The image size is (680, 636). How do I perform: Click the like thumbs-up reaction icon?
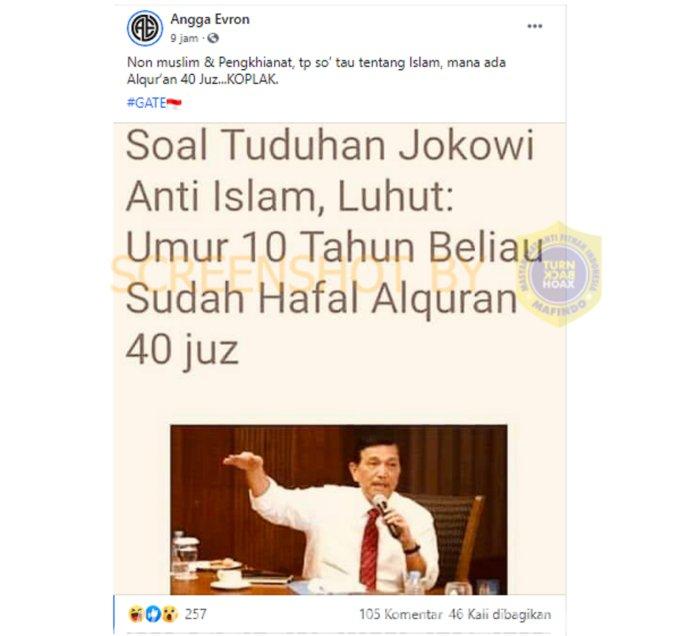153,614
